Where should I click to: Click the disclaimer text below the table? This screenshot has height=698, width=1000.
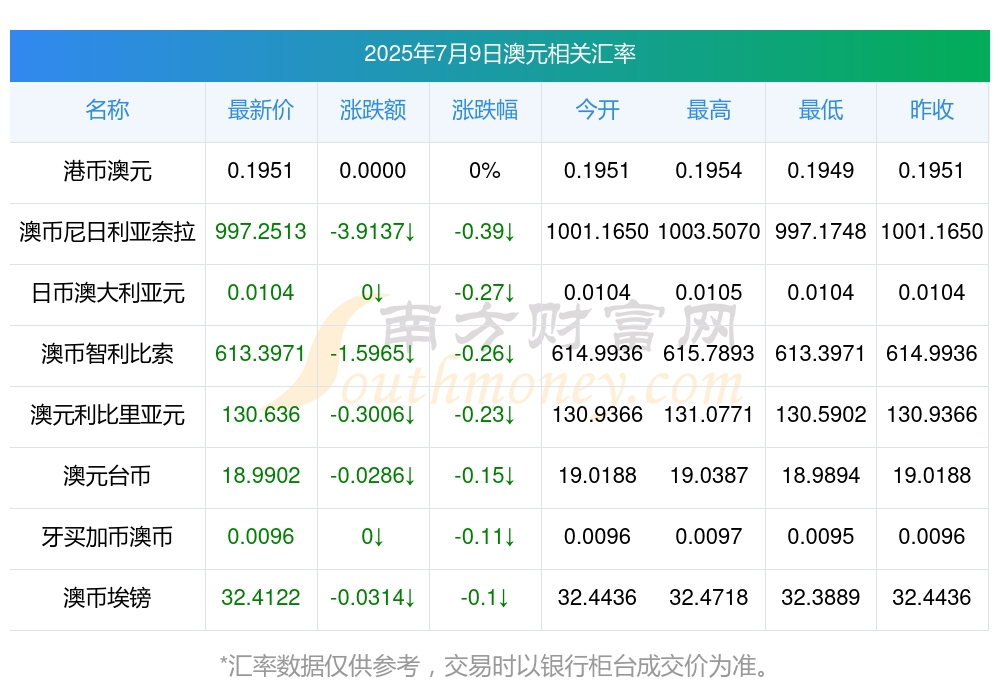point(494,666)
